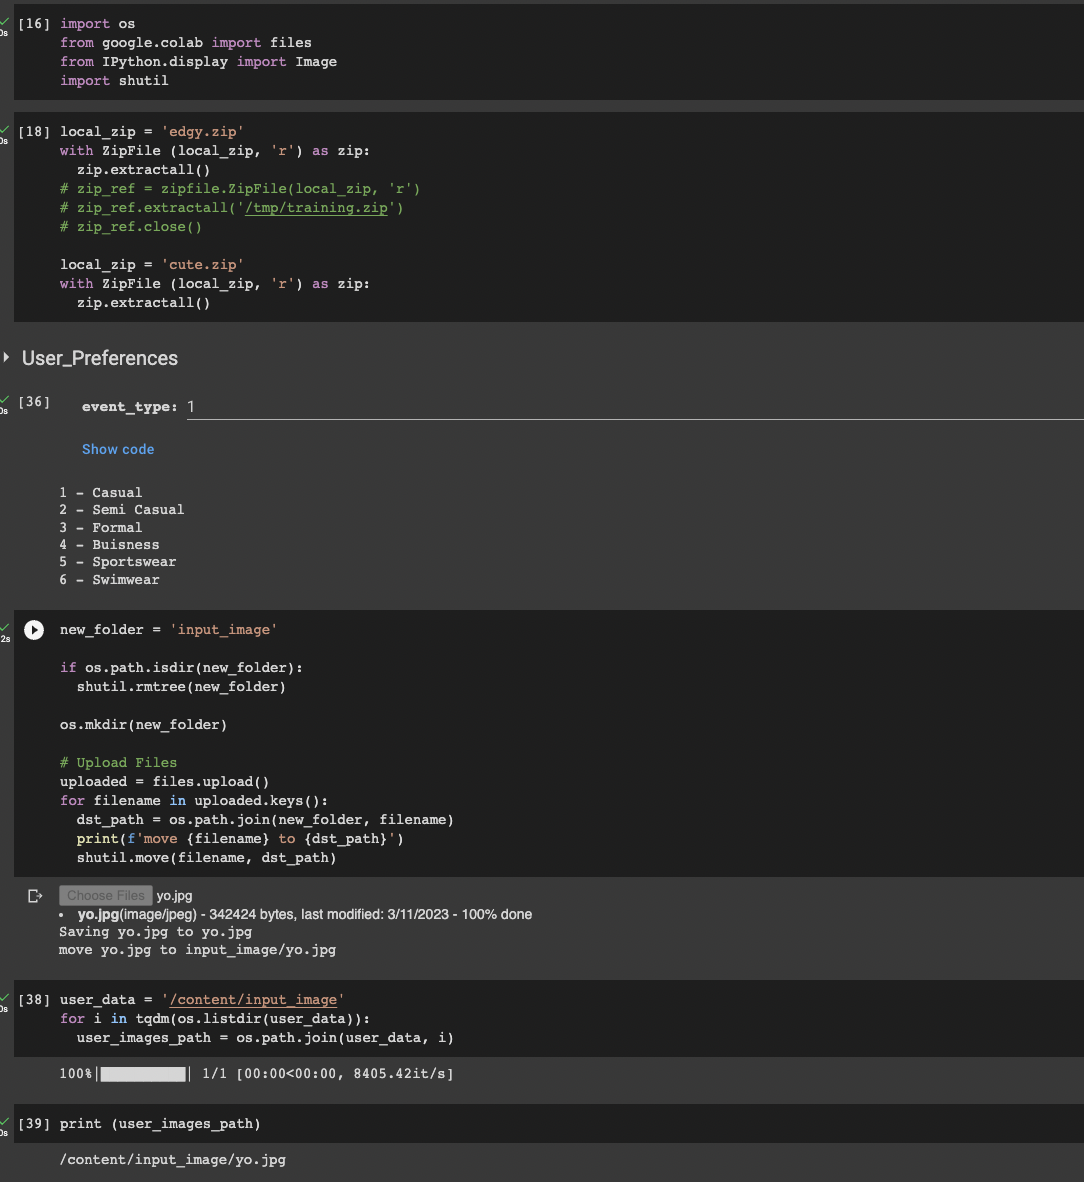This screenshot has height=1182, width=1084.
Task: Click the line "new_folder = 'input_image'"
Action: point(168,629)
